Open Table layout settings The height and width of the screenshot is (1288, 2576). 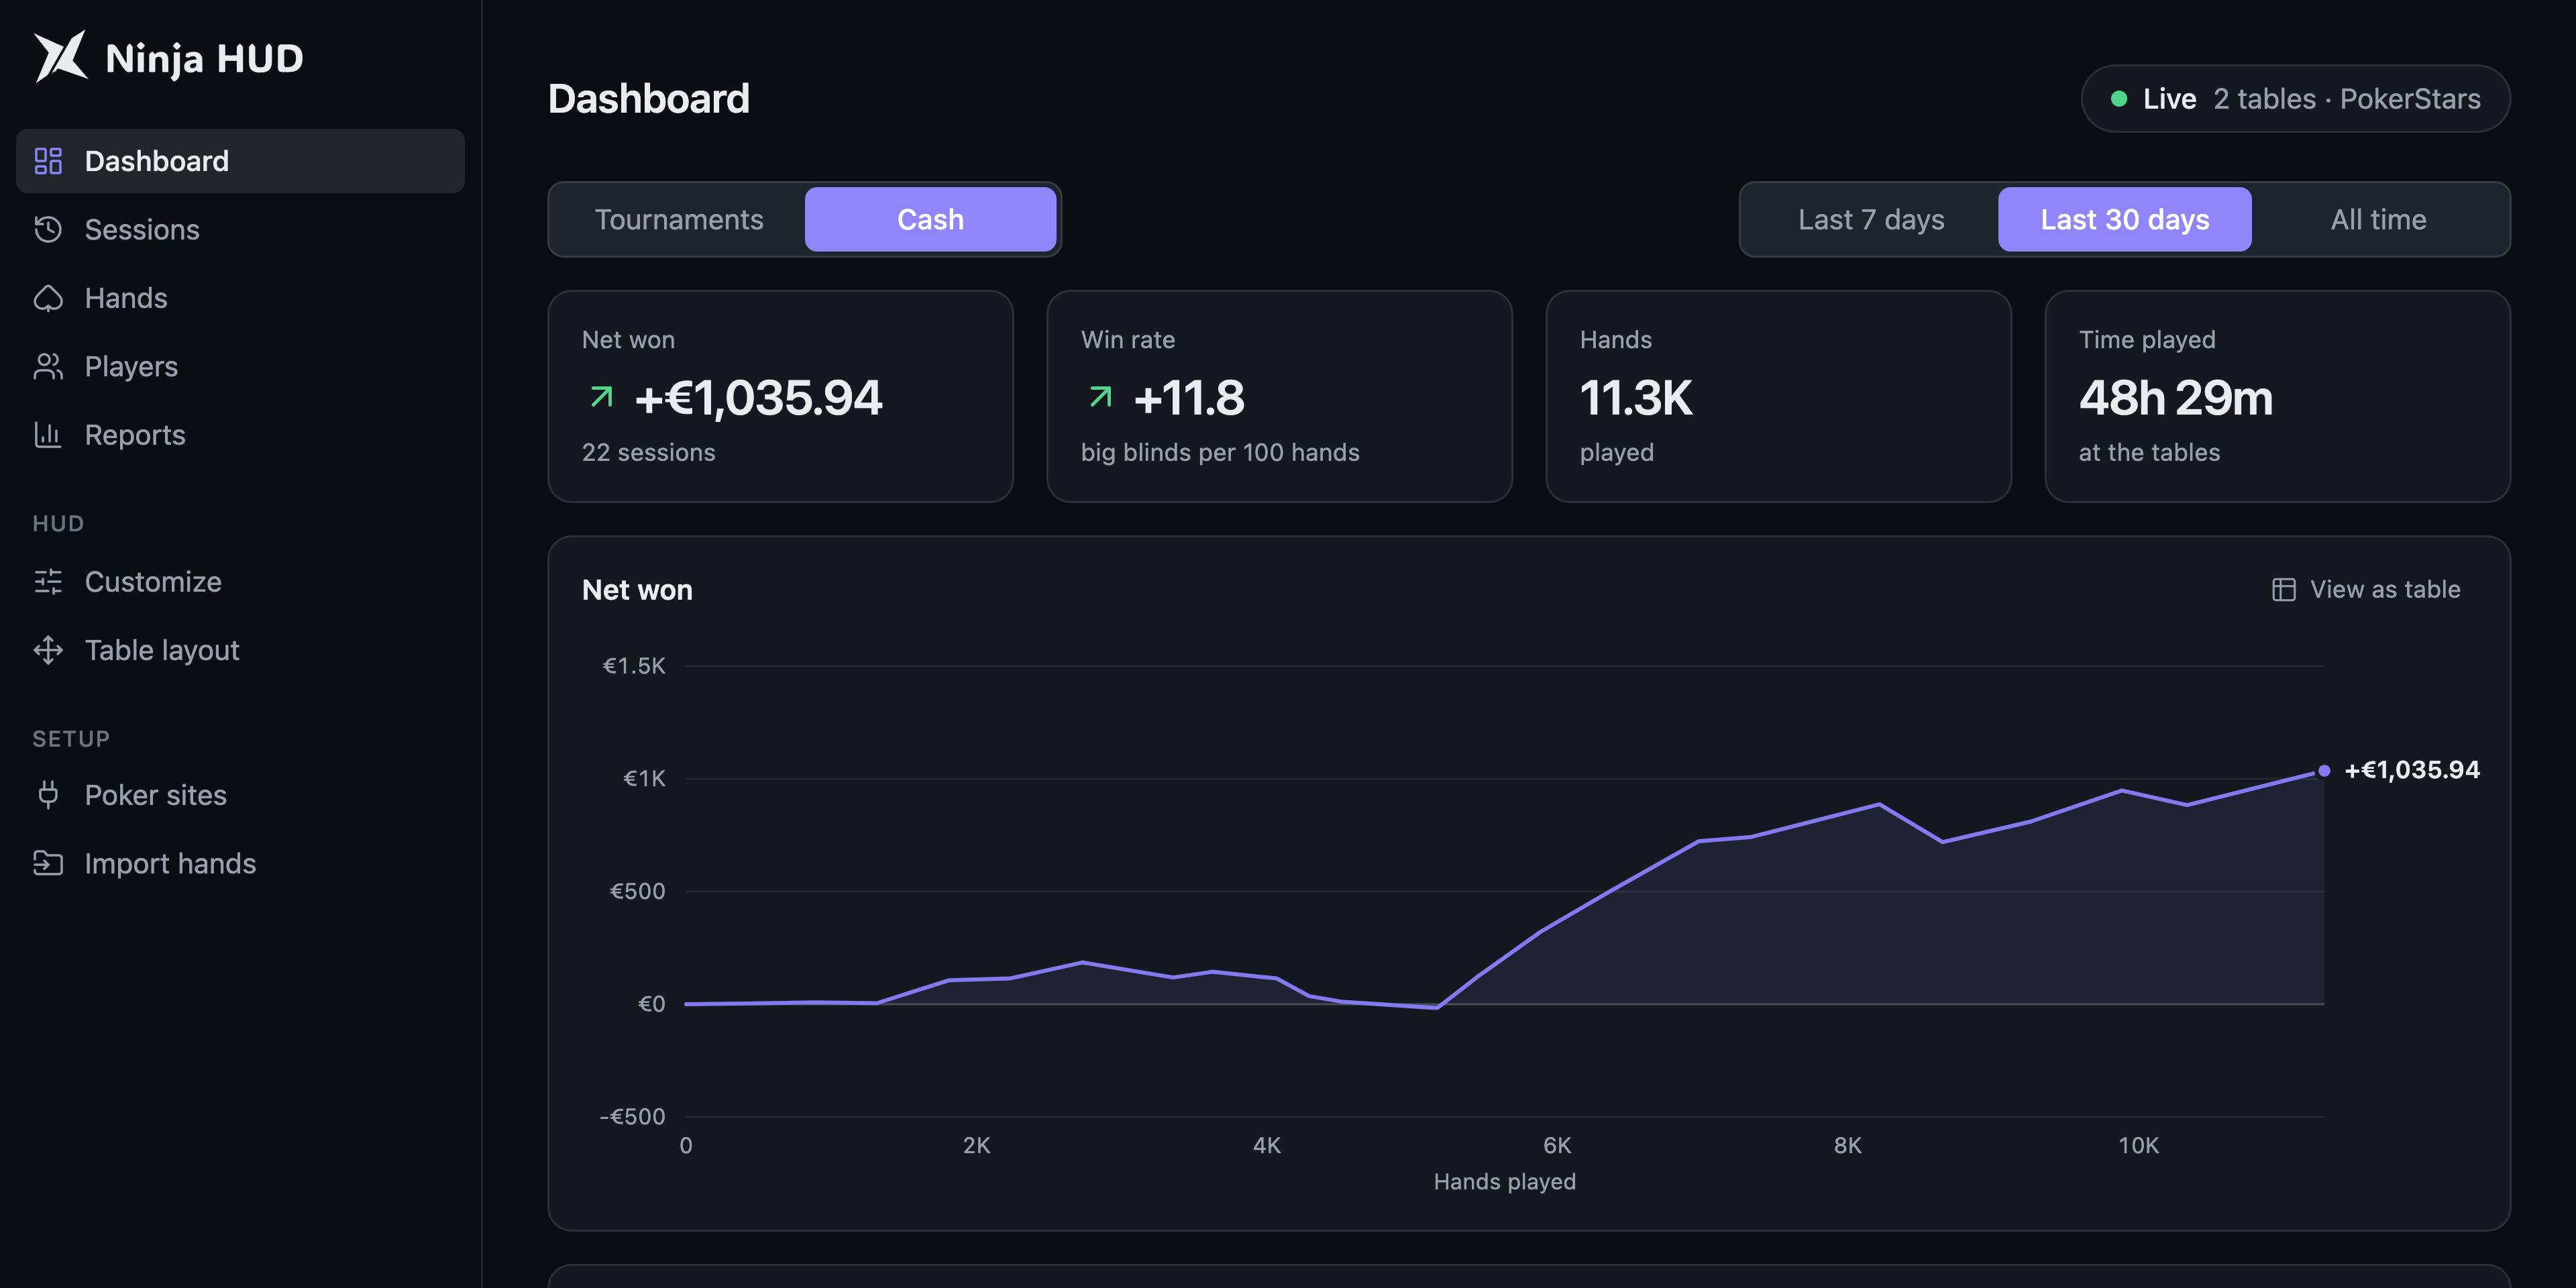click(240, 650)
